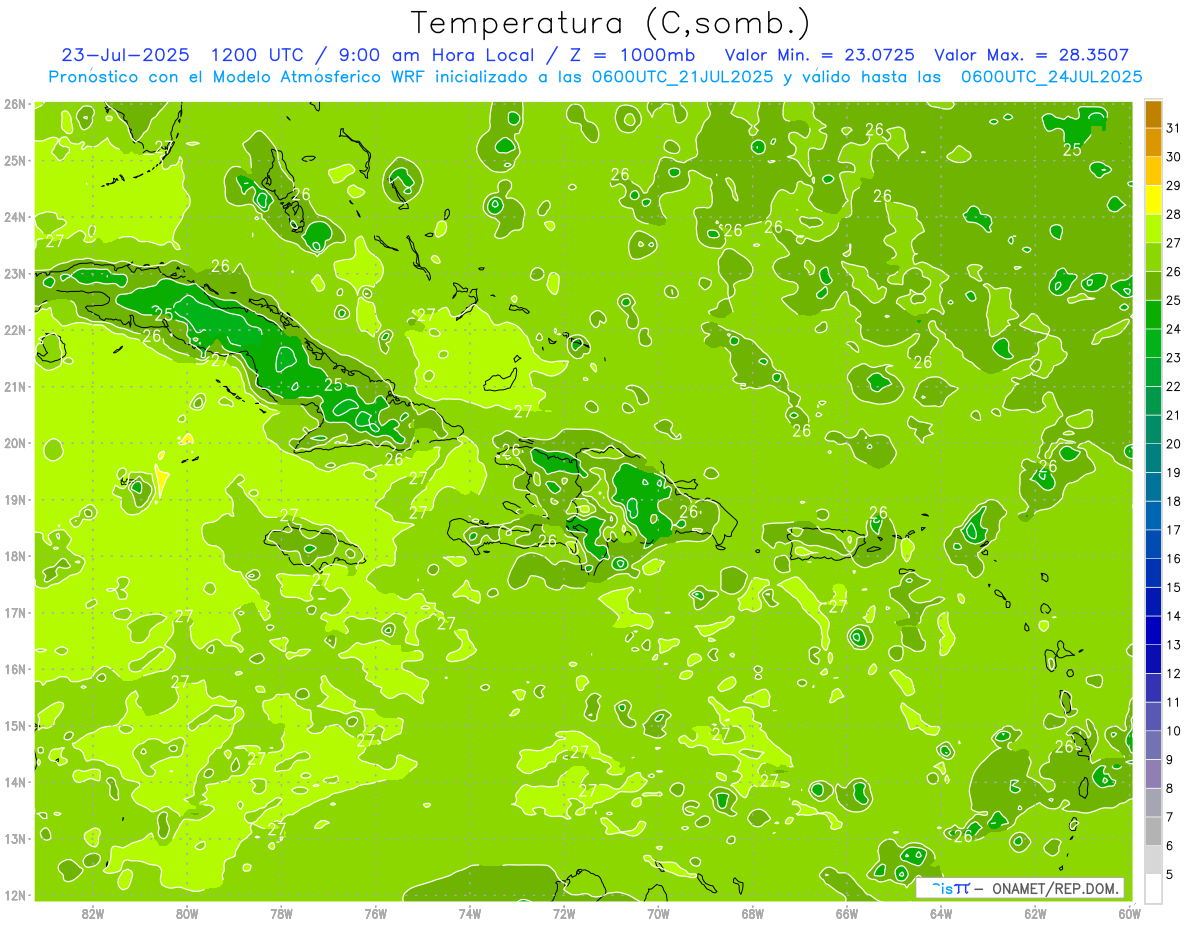The height and width of the screenshot is (927, 1200).
Task: Click the '72W' longitude axis label
Action: click(564, 913)
